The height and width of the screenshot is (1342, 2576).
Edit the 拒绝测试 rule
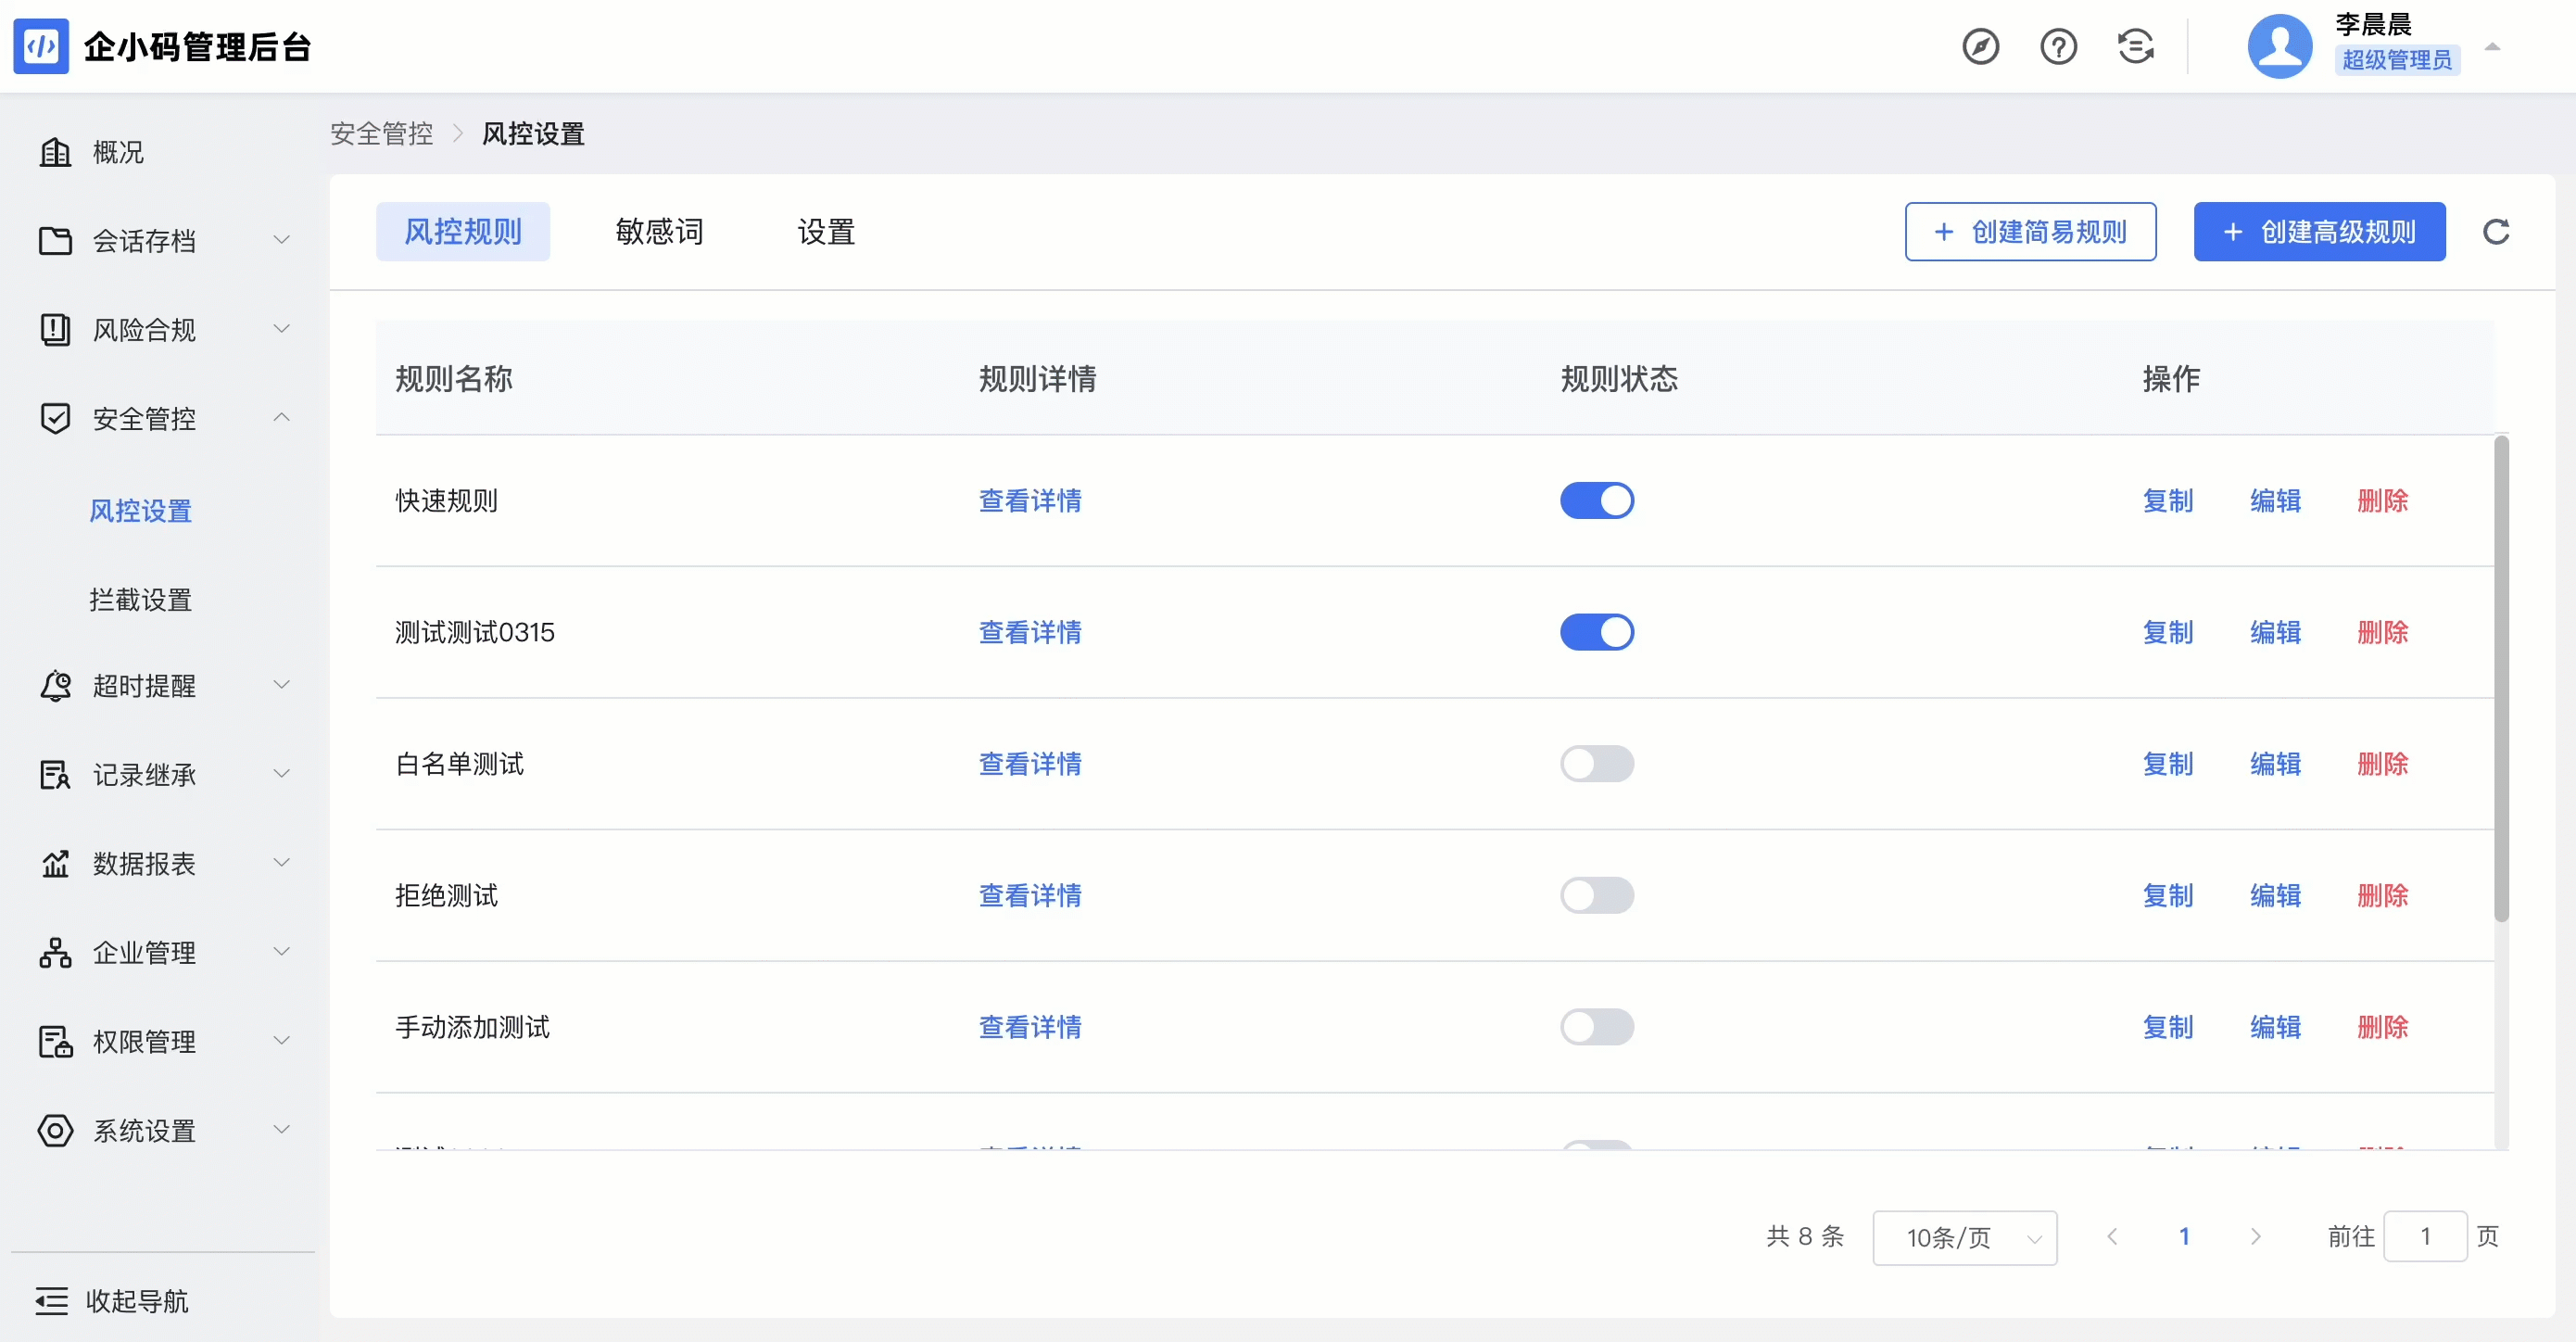click(2275, 896)
